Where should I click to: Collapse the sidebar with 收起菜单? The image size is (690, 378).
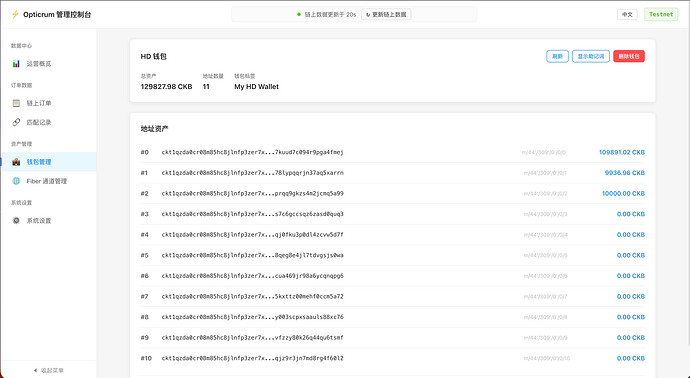click(48, 371)
